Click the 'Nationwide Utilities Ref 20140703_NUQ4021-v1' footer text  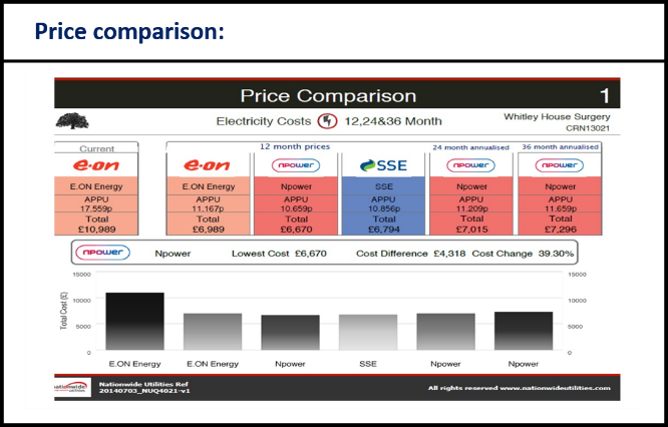144,387
